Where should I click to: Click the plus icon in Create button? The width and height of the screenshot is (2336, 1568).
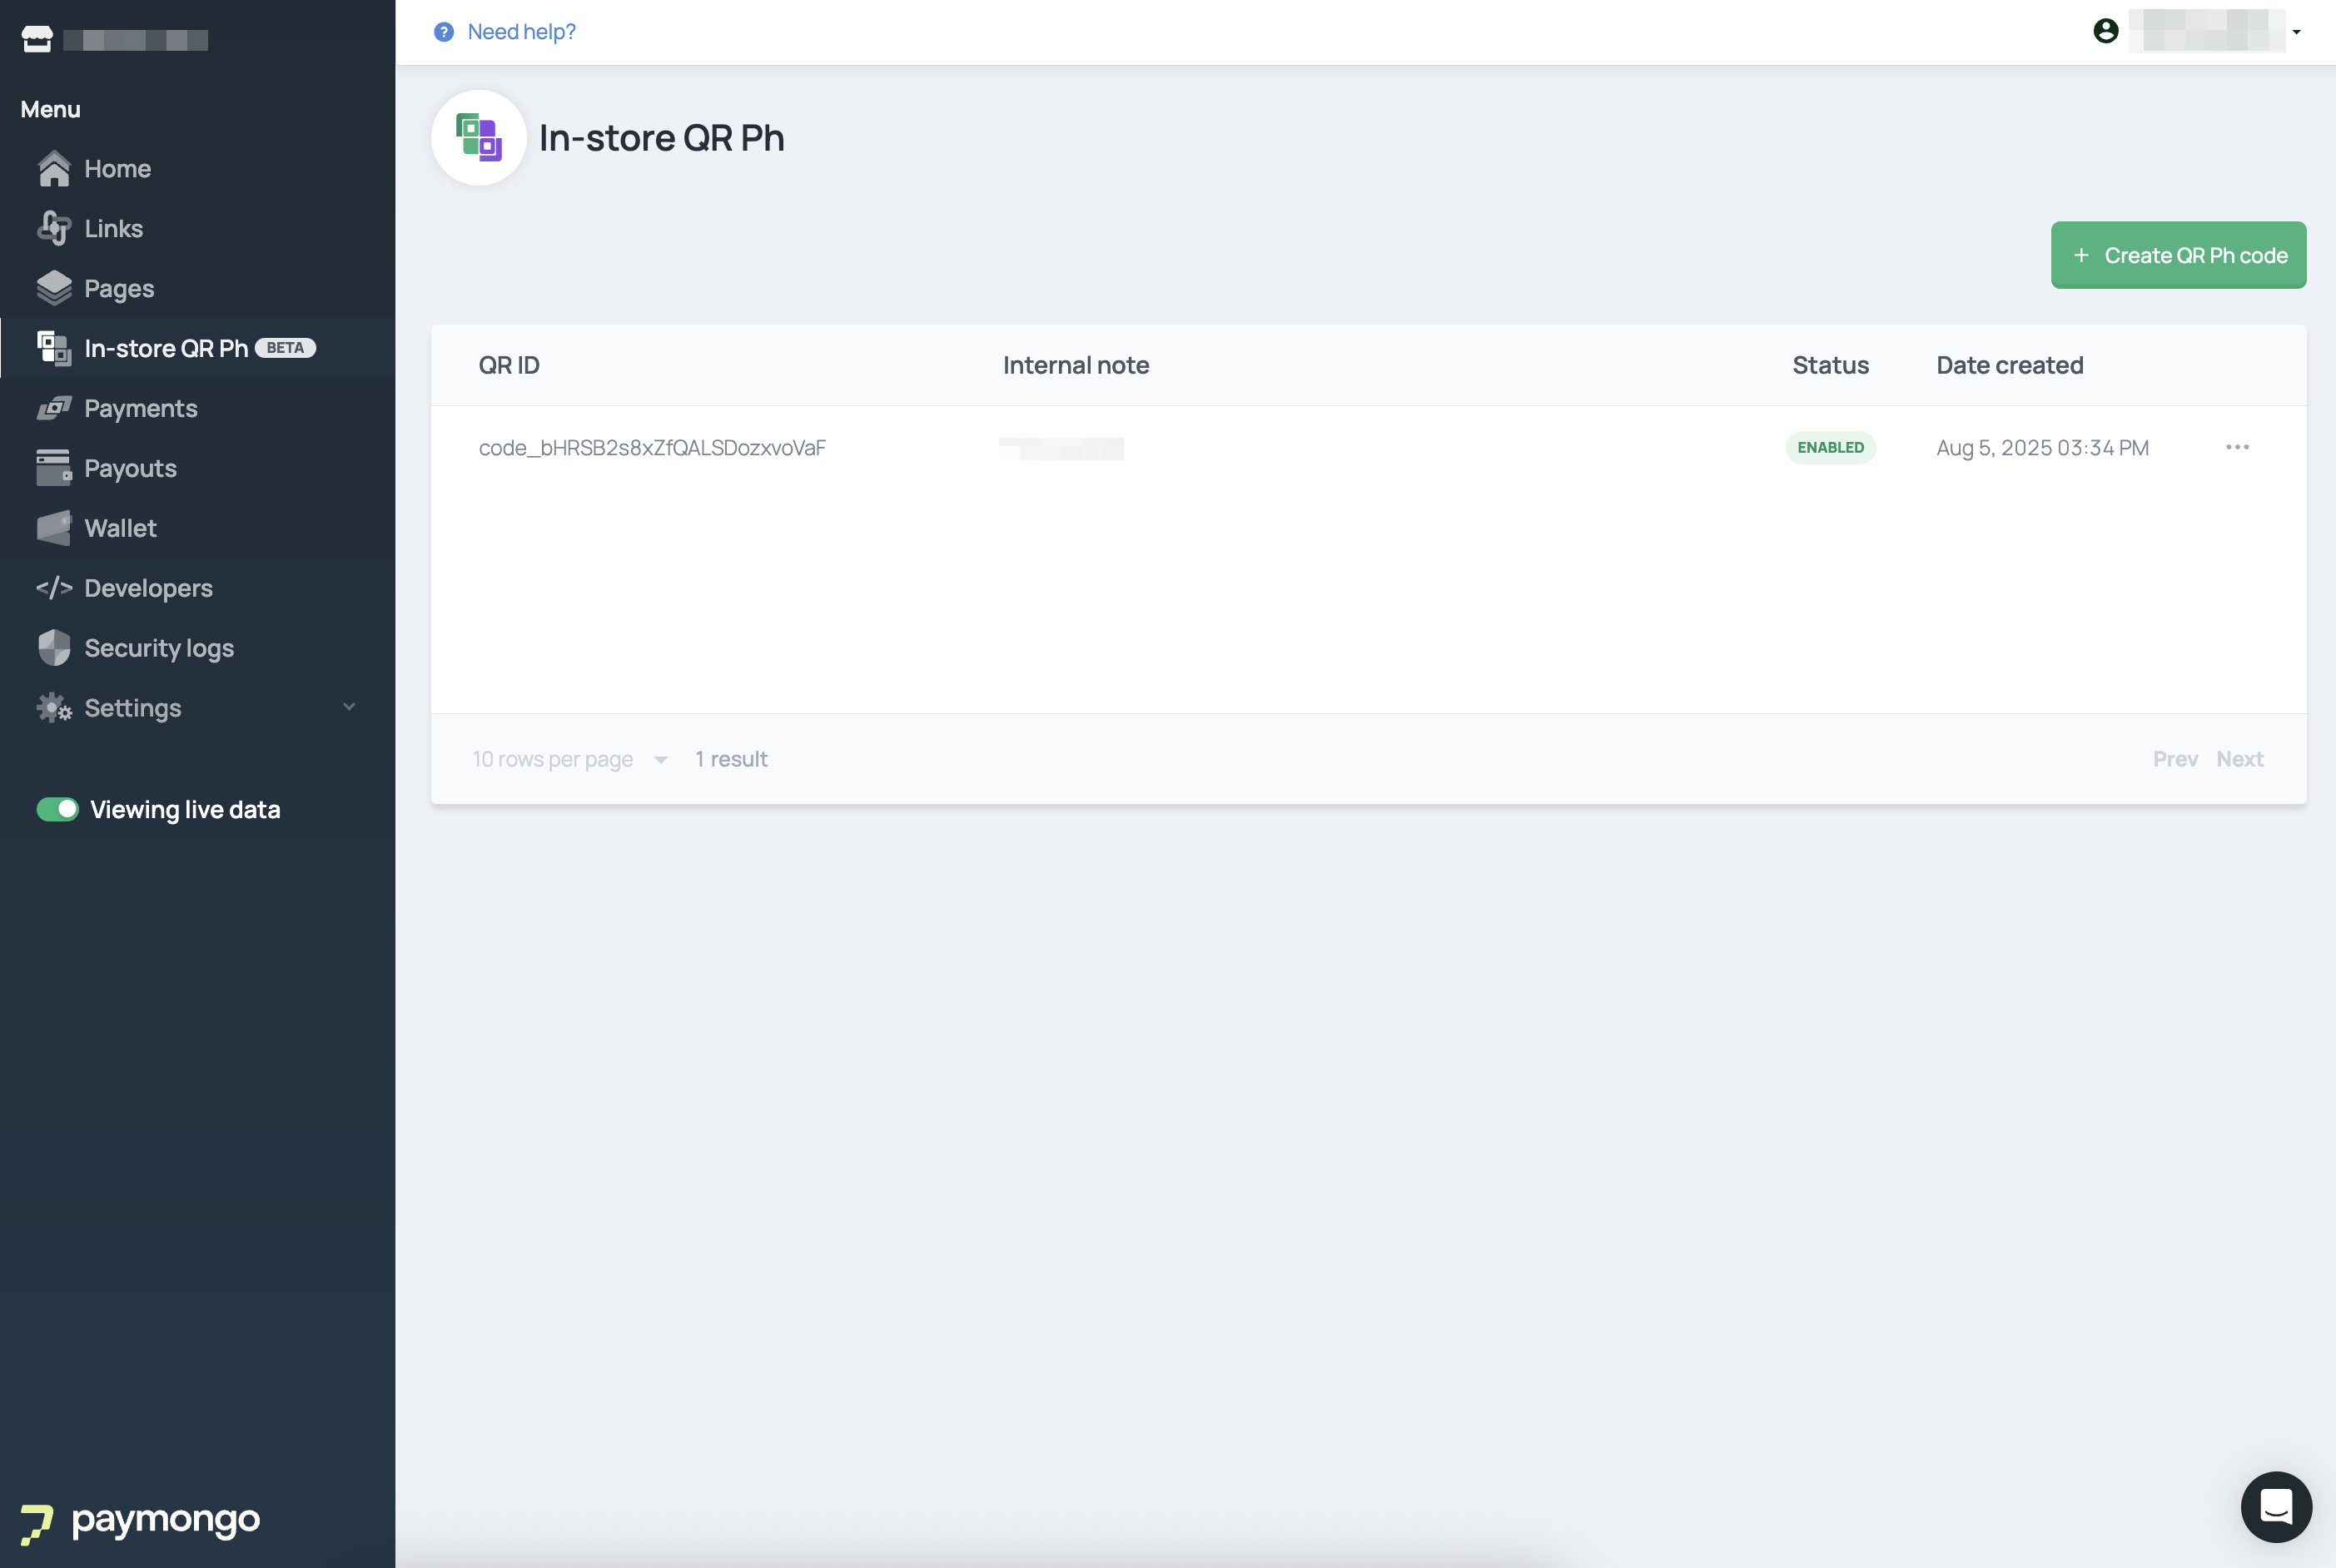tap(2081, 256)
